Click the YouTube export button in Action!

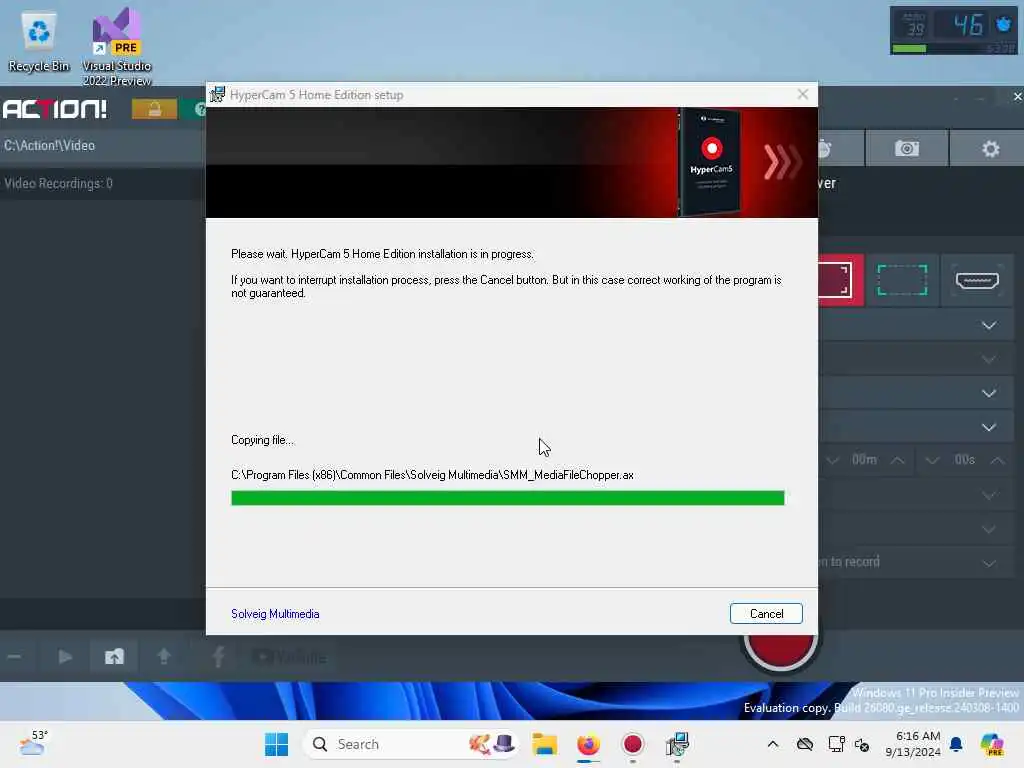tap(289, 657)
